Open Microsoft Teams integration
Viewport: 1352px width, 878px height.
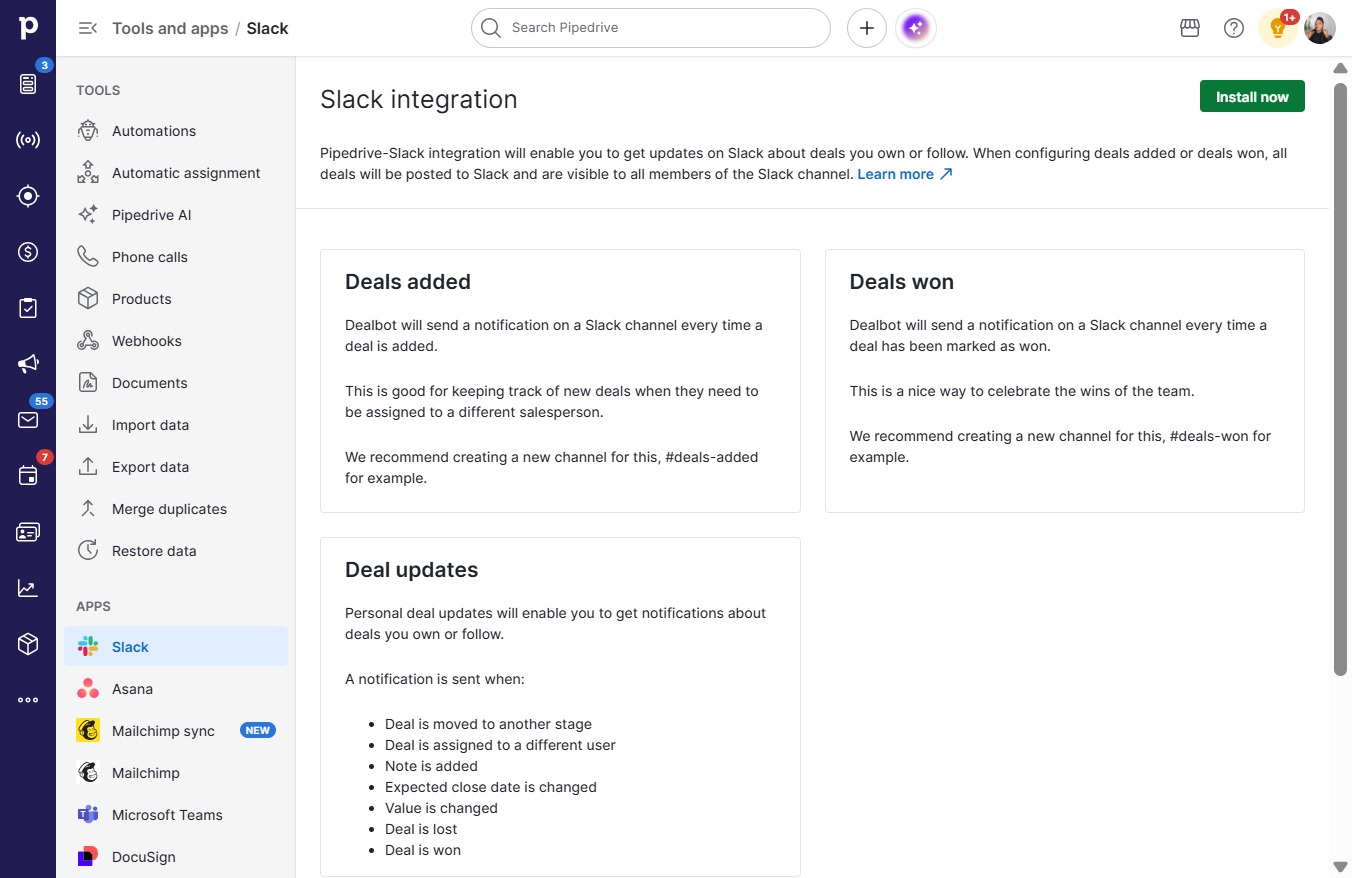click(x=176, y=815)
